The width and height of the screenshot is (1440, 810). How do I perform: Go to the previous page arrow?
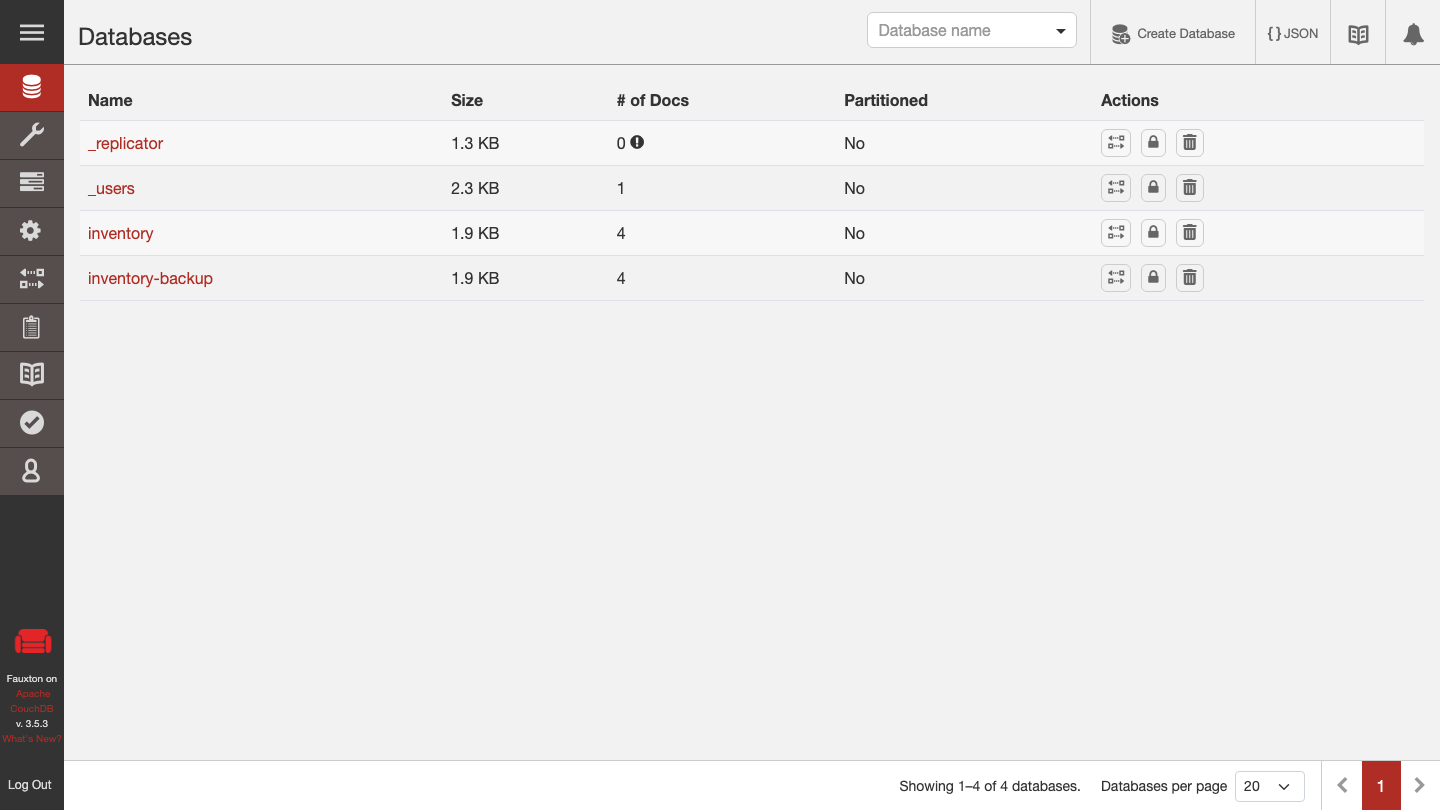(x=1342, y=786)
